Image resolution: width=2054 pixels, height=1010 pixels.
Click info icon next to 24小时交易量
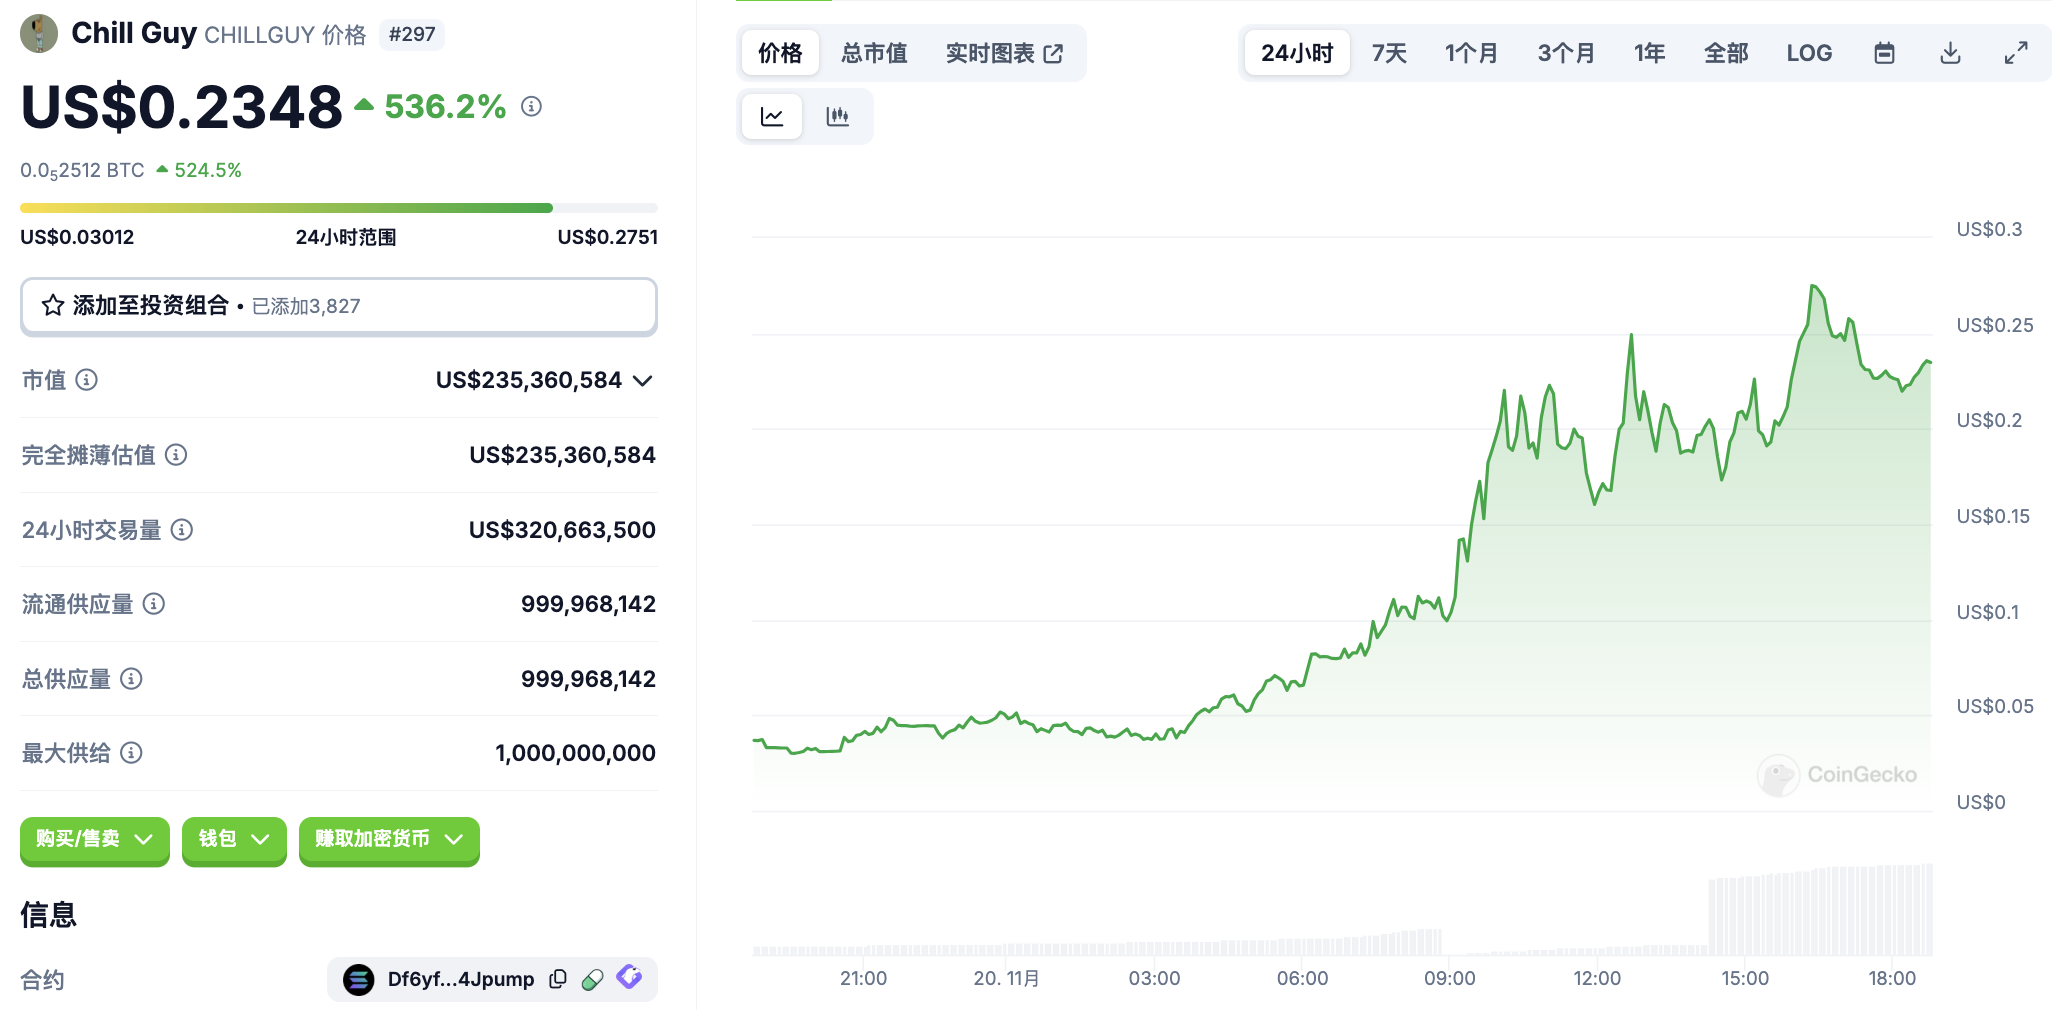(182, 530)
